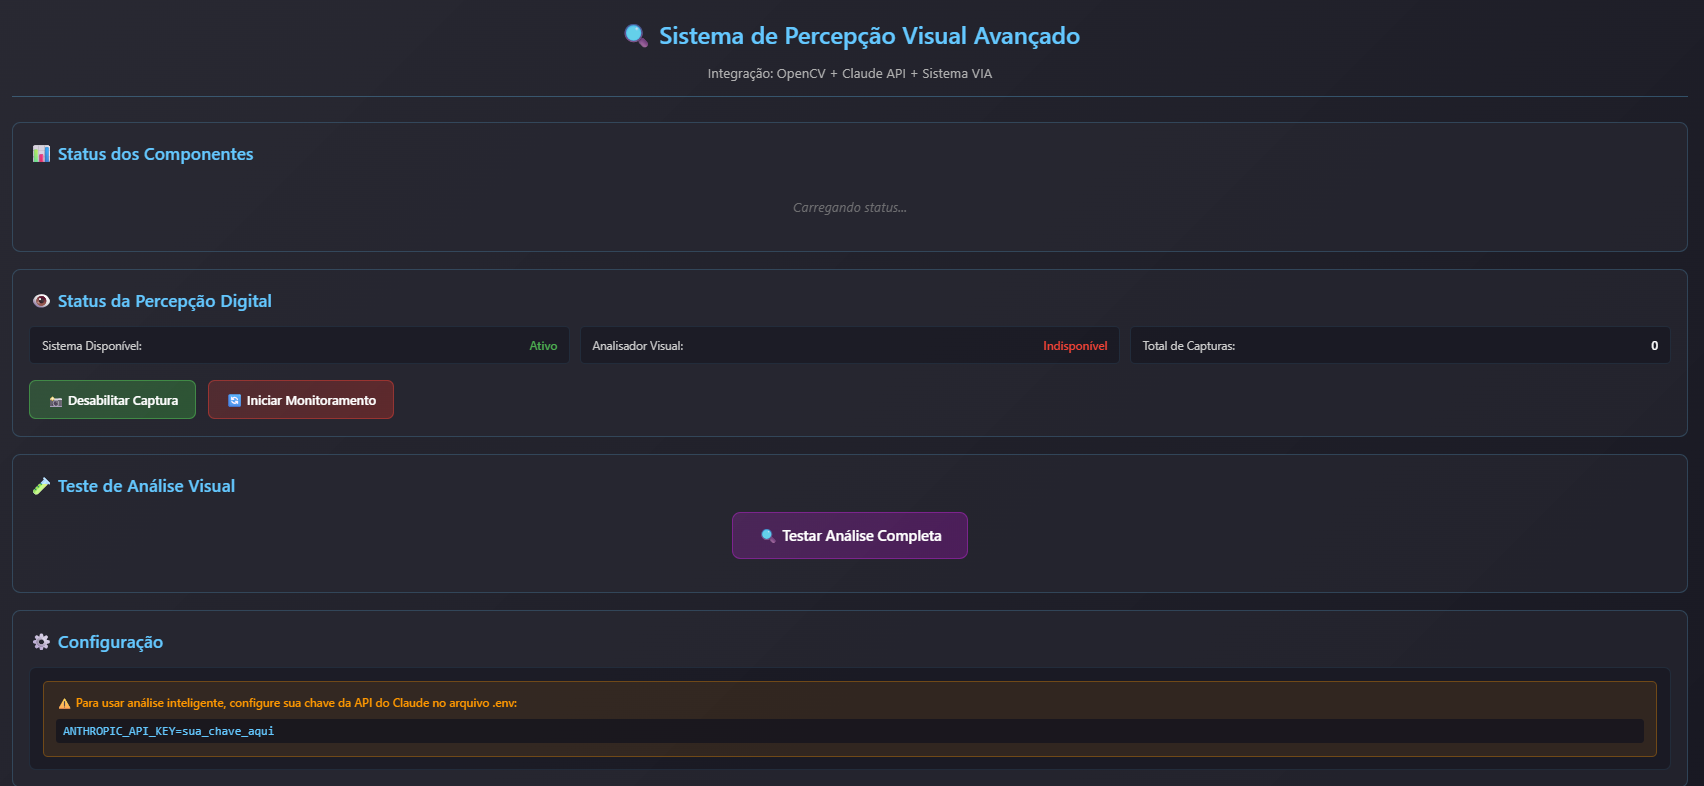
Task: Click the refresh icon on Iniciar Monitoramento
Action: click(x=235, y=400)
